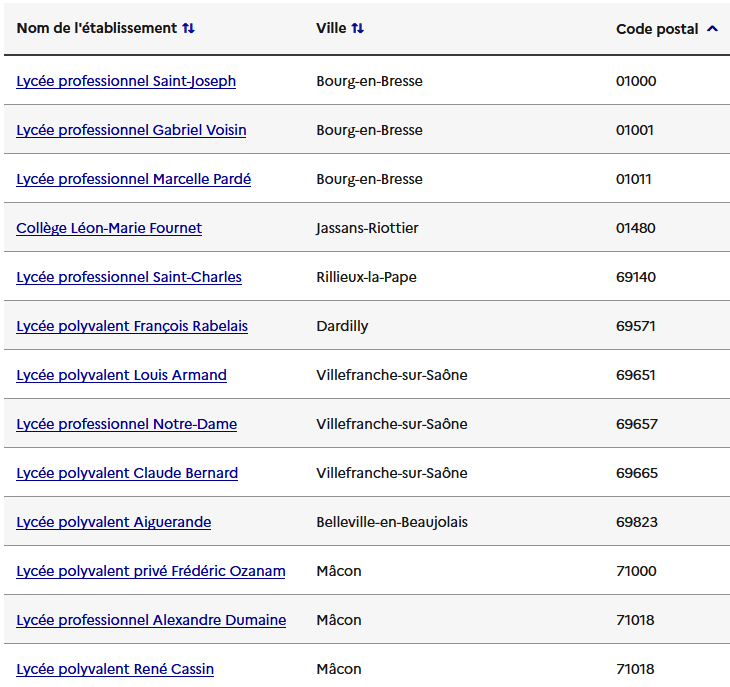
Task: Click the Ville sort arrows icon
Action: pyautogui.click(x=358, y=29)
